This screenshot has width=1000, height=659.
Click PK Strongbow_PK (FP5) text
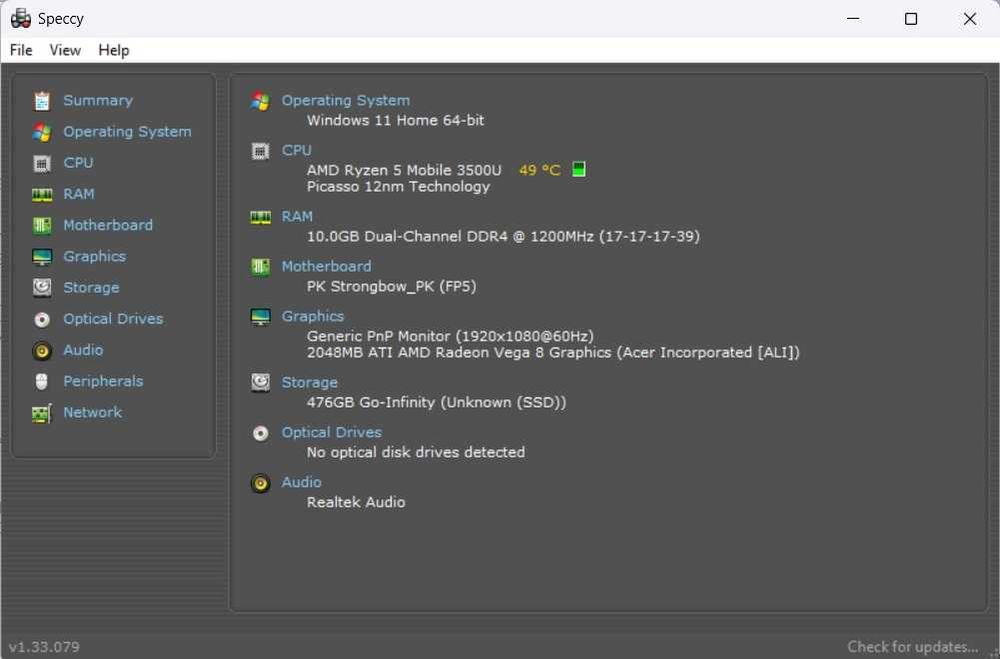392,286
